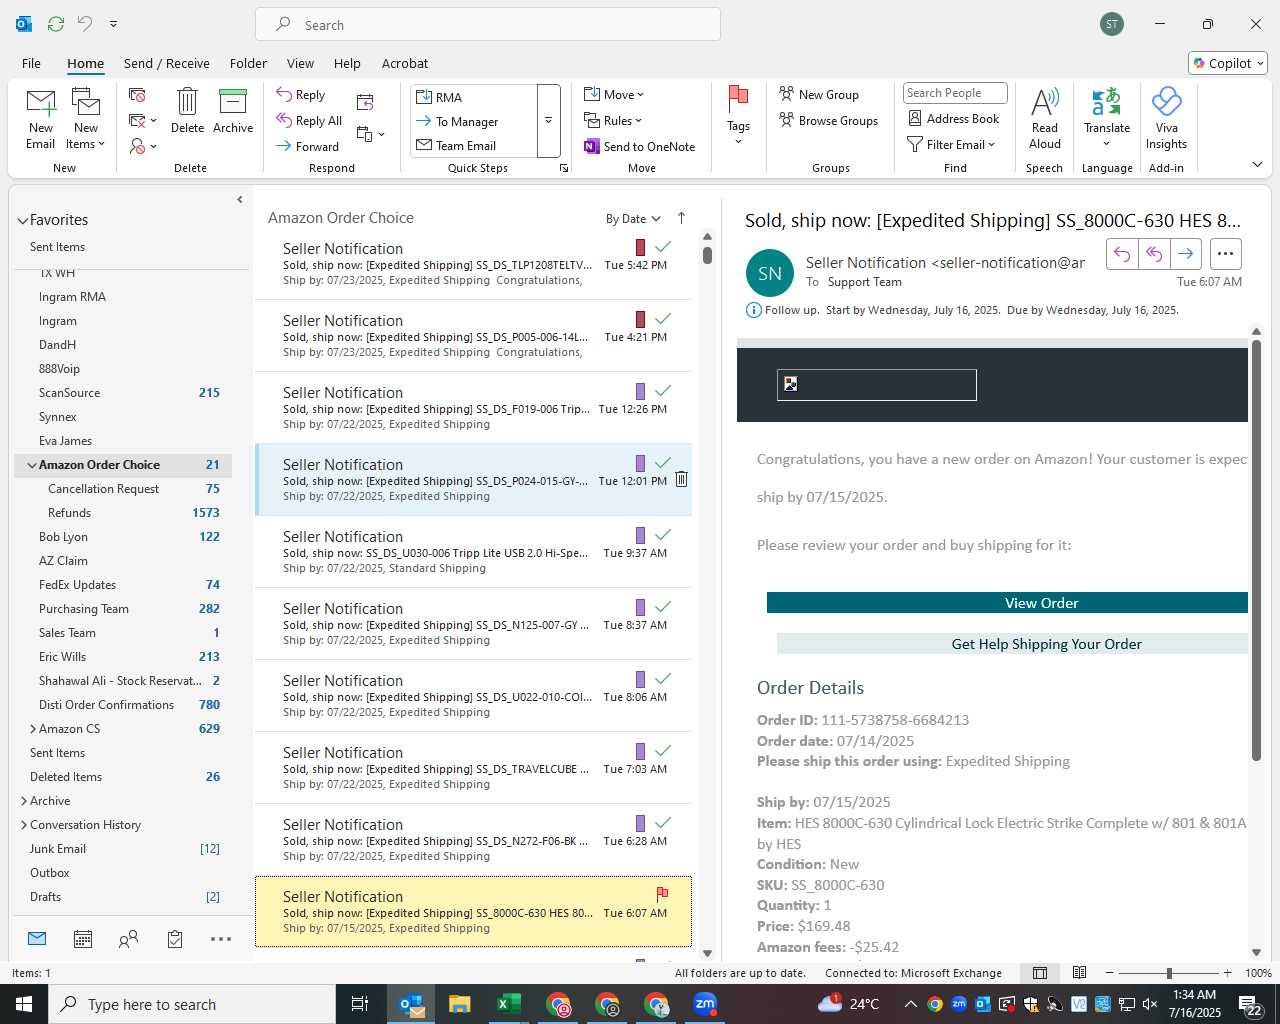The image size is (1280, 1024).
Task: Open more actions ellipsis in reading pane
Action: click(x=1226, y=254)
